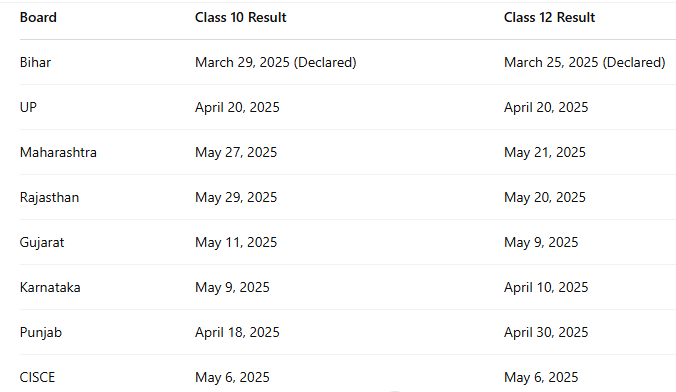Select the Punjab row label
Viewport: 676px width, 392px height.
[41, 332]
